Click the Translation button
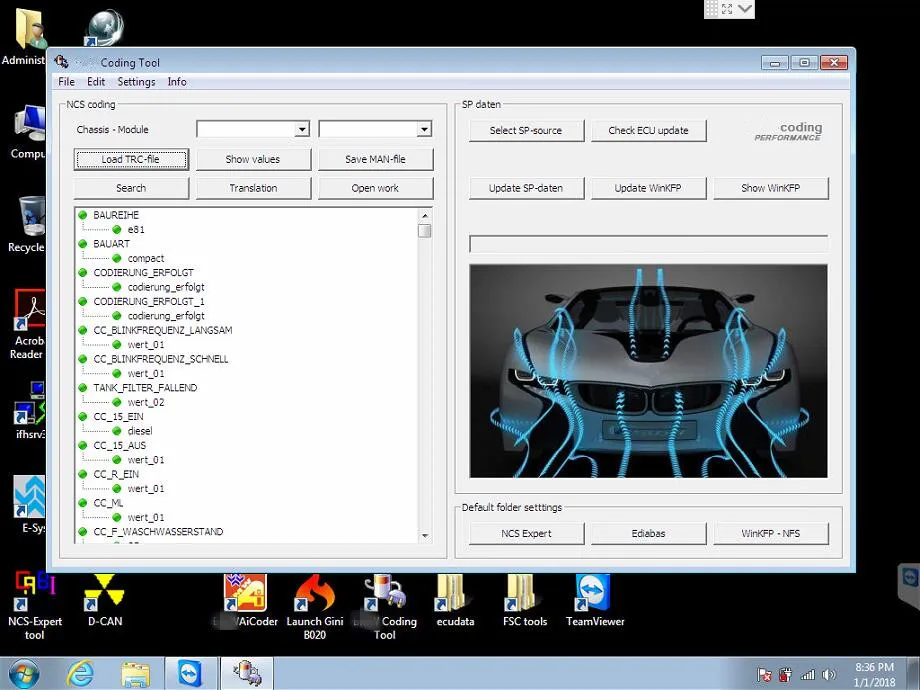The width and height of the screenshot is (920, 690). [x=253, y=188]
